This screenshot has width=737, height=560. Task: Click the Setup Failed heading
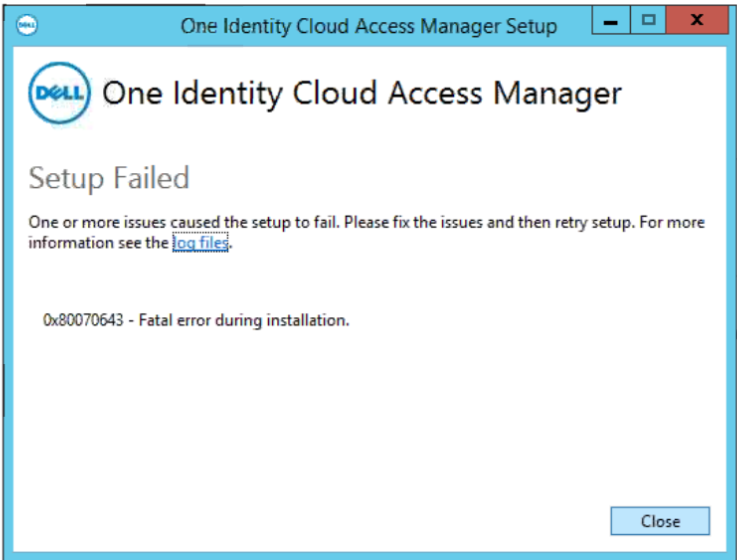pyautogui.click(x=109, y=178)
